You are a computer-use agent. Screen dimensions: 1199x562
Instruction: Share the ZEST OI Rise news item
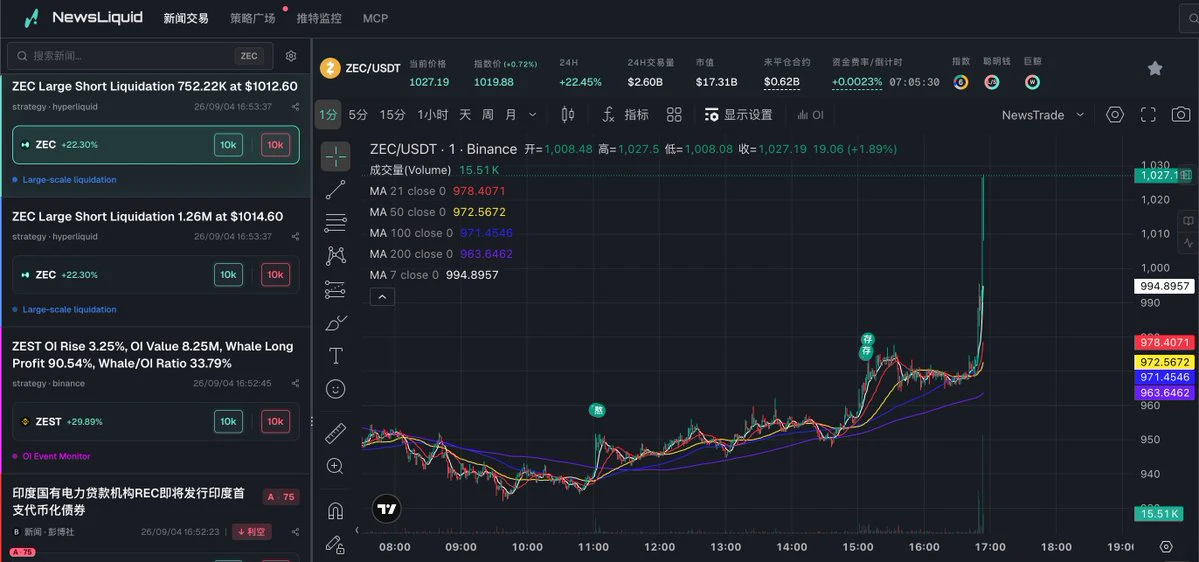pyautogui.click(x=295, y=384)
